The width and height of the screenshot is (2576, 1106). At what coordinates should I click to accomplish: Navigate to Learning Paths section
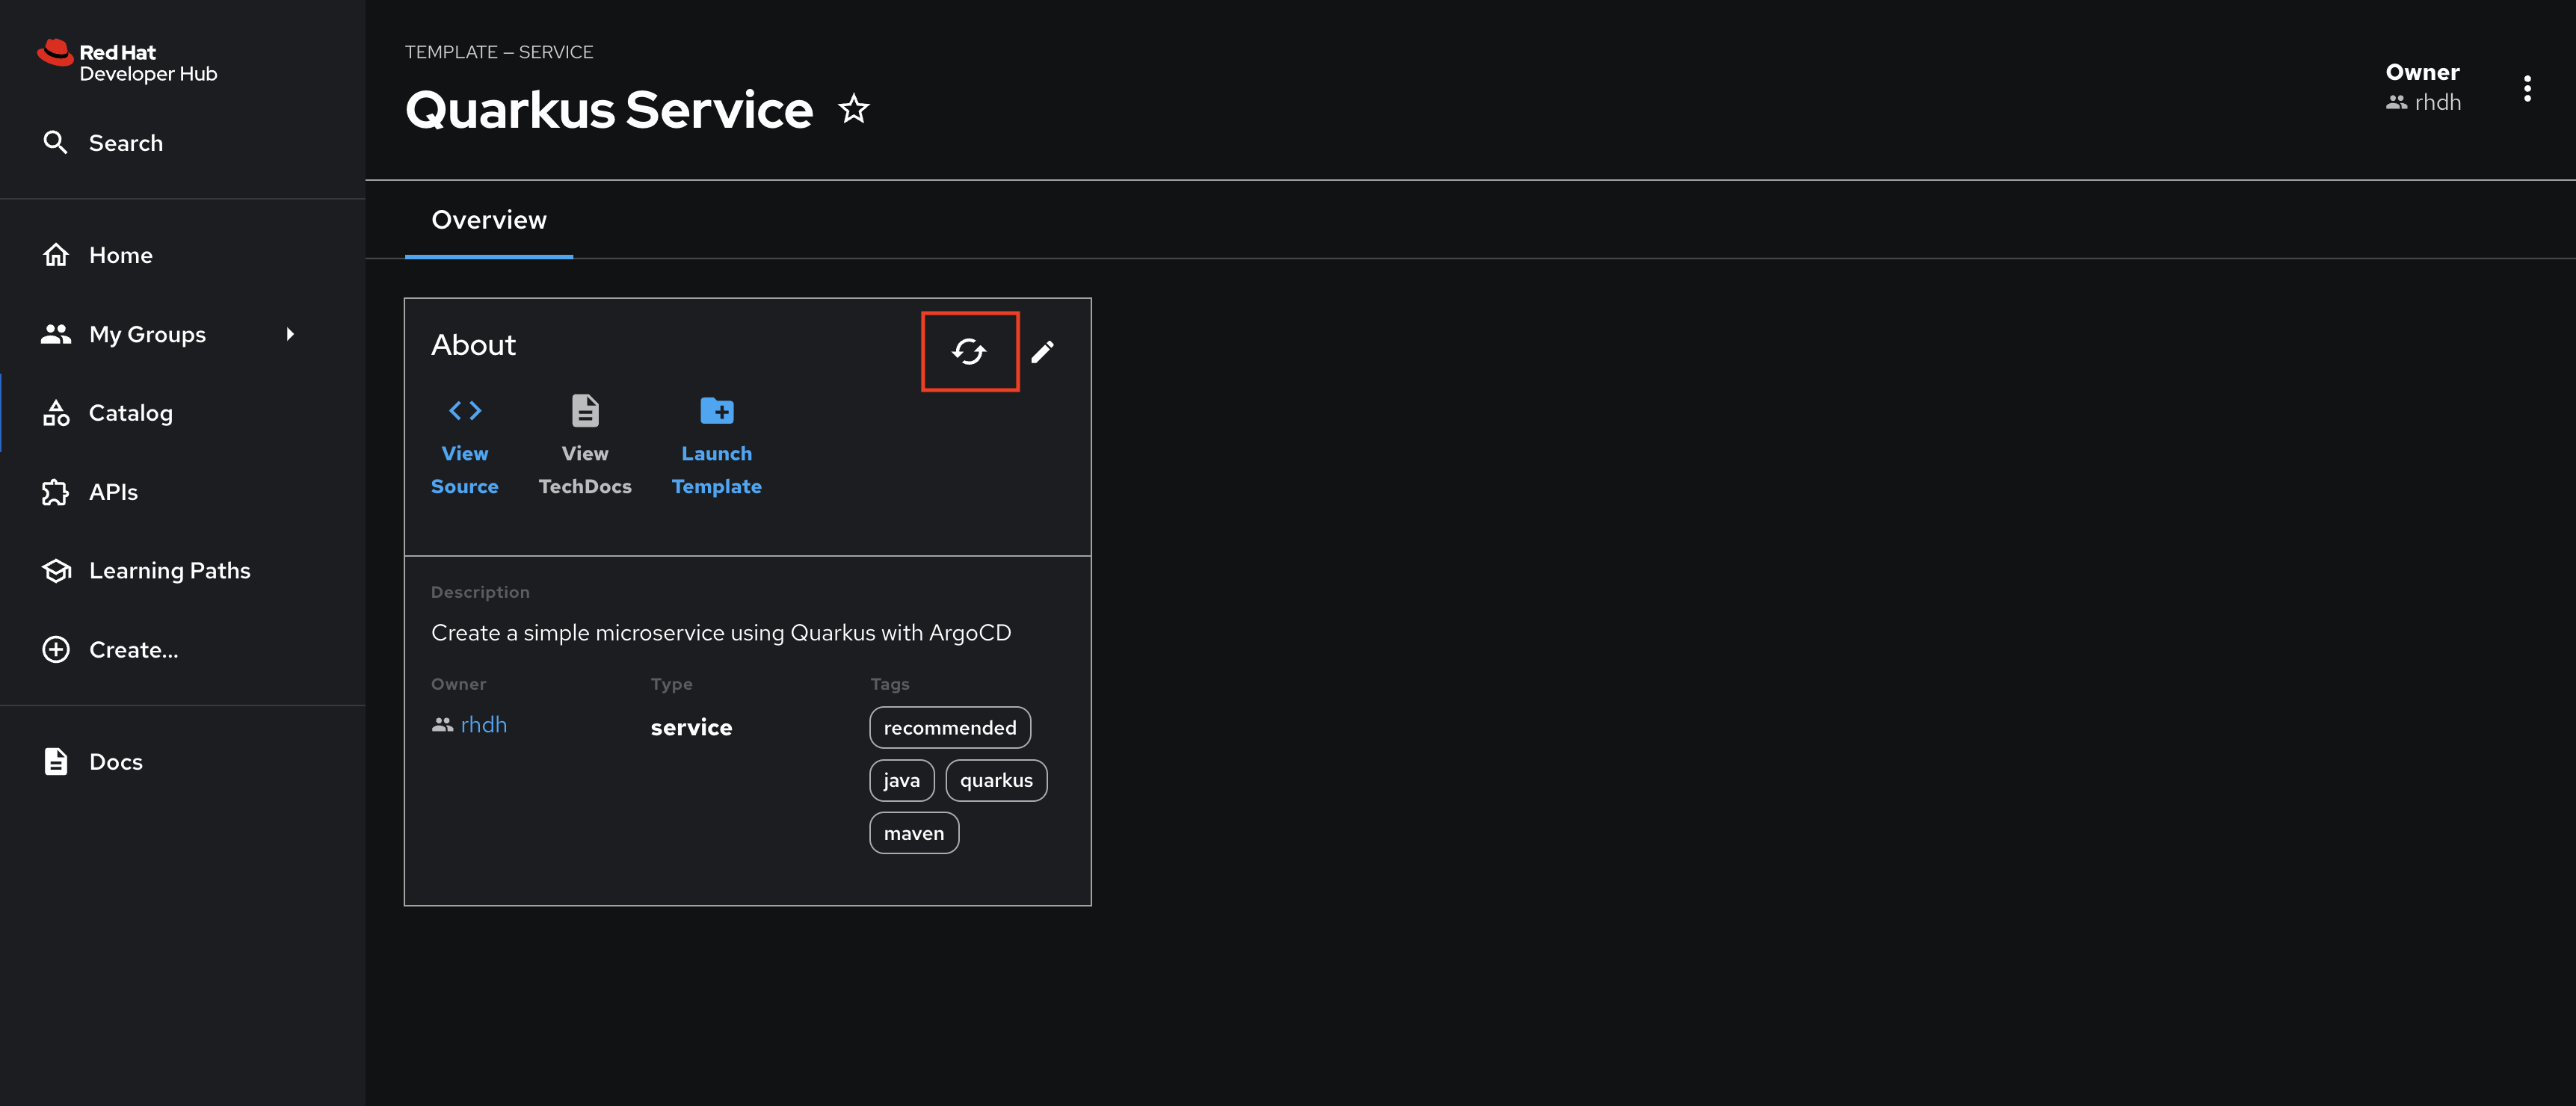(x=169, y=570)
